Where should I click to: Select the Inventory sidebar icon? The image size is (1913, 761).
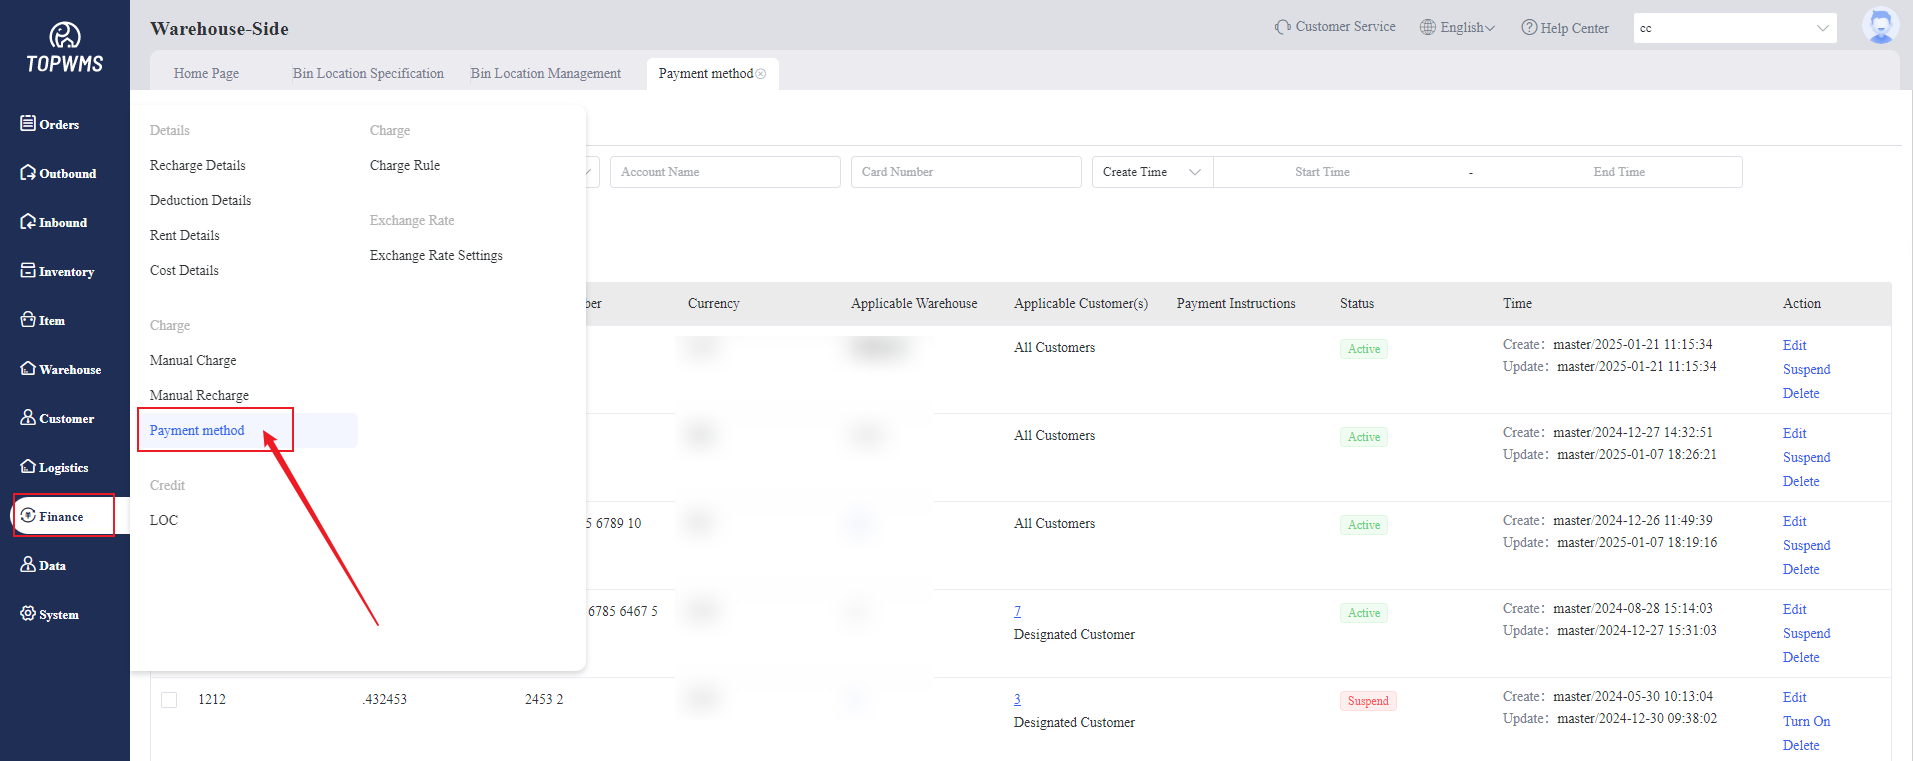point(28,270)
